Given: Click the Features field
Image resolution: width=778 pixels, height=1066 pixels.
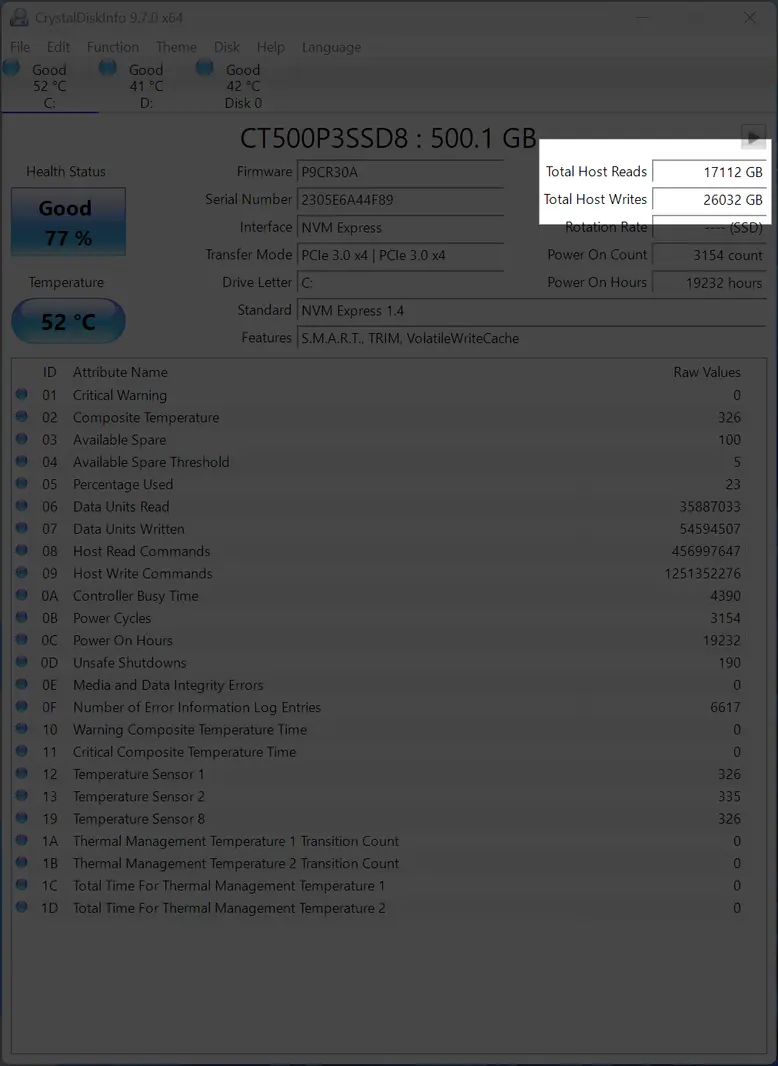Looking at the screenshot, I should (532, 338).
